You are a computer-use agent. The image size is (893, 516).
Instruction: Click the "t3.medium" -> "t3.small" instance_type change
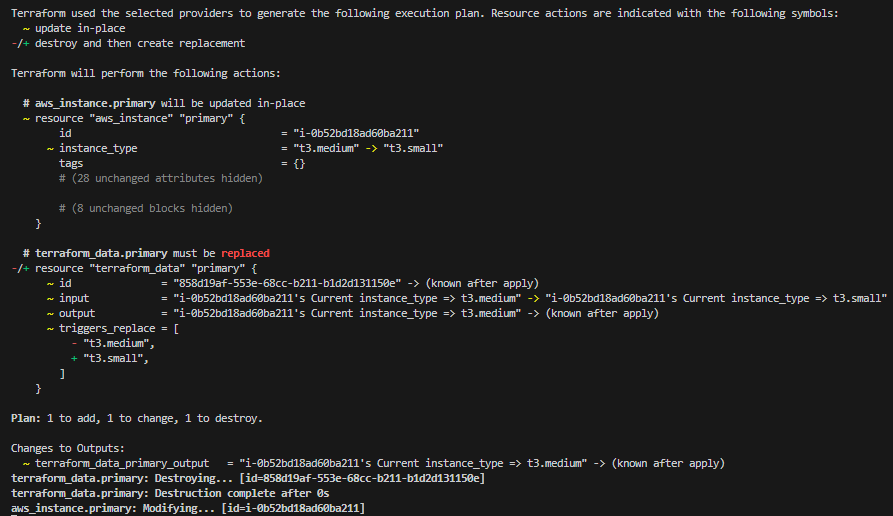pyautogui.click(x=368, y=148)
